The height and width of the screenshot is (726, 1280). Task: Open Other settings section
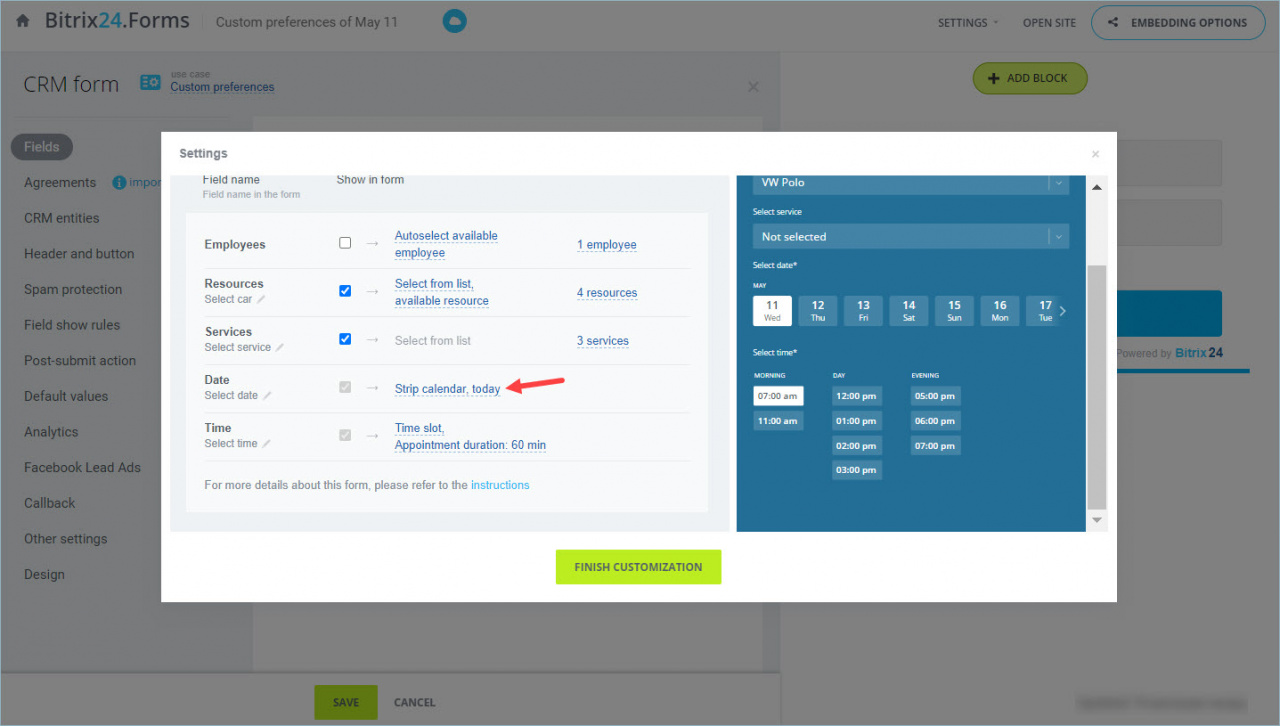[x=65, y=539]
